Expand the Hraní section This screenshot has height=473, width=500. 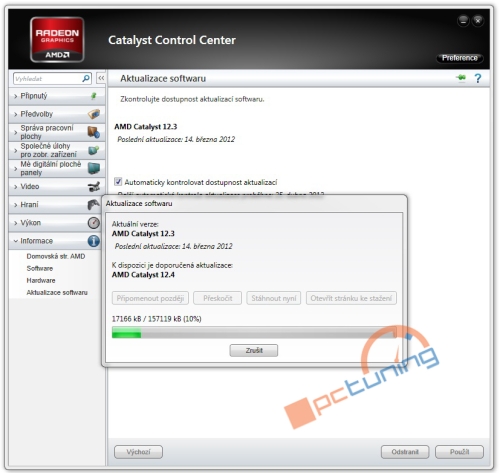(x=55, y=204)
